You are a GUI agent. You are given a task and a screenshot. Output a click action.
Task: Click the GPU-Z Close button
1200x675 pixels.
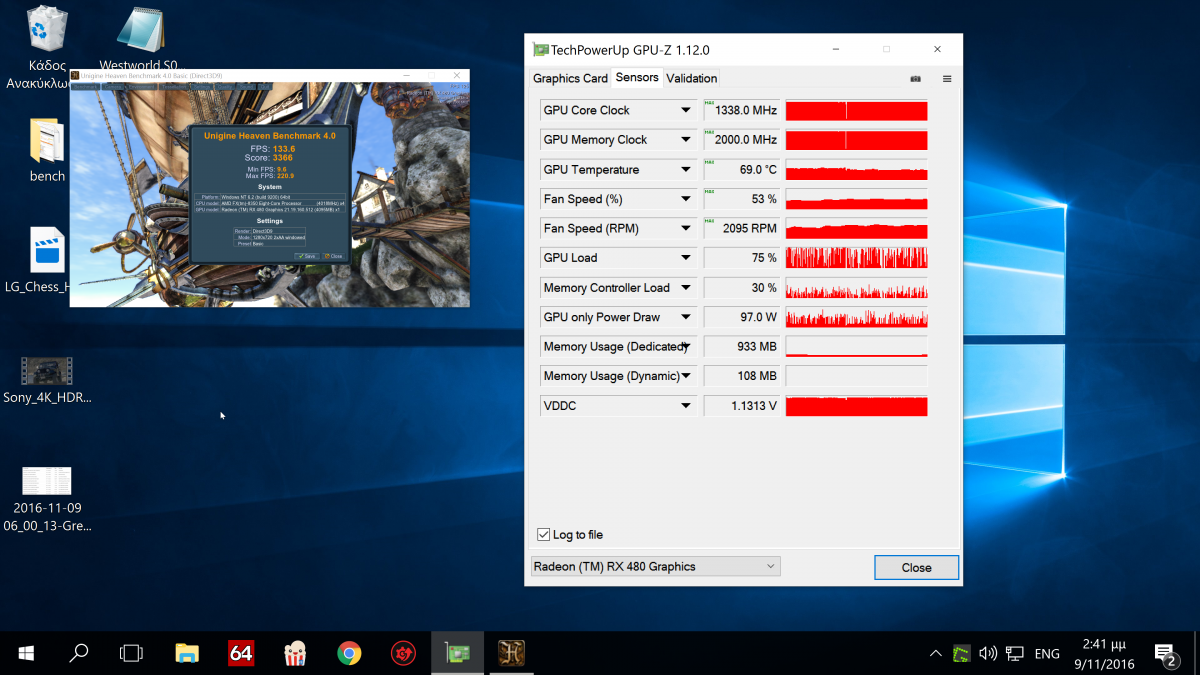pos(916,567)
